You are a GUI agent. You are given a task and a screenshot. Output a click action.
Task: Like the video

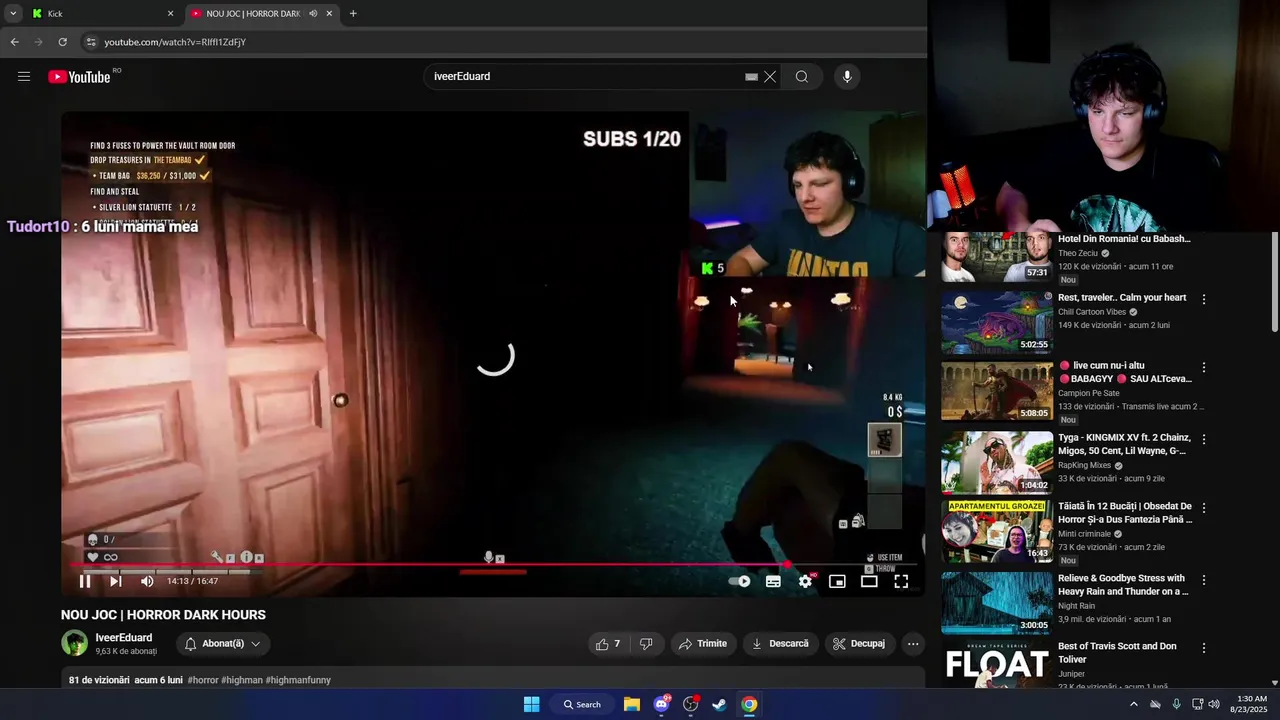pos(608,644)
